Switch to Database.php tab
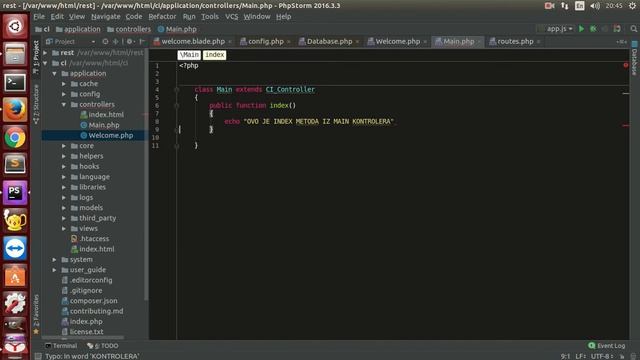Screen dimensions: 640x360 (x=329, y=42)
